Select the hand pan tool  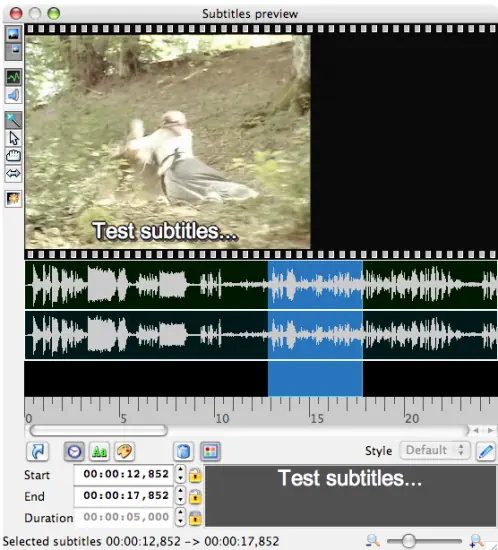click(x=13, y=156)
